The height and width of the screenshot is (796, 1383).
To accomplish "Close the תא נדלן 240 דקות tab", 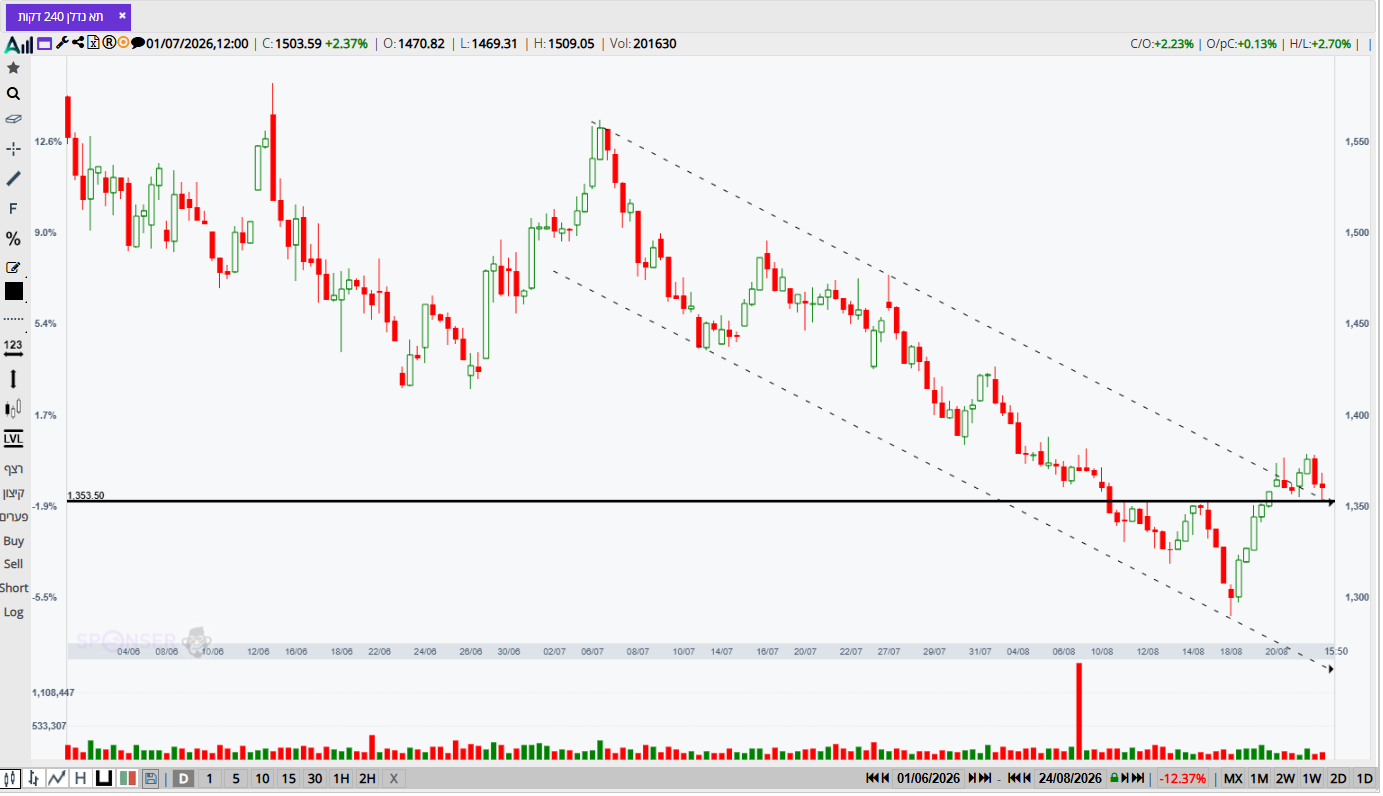I will [x=122, y=16].
